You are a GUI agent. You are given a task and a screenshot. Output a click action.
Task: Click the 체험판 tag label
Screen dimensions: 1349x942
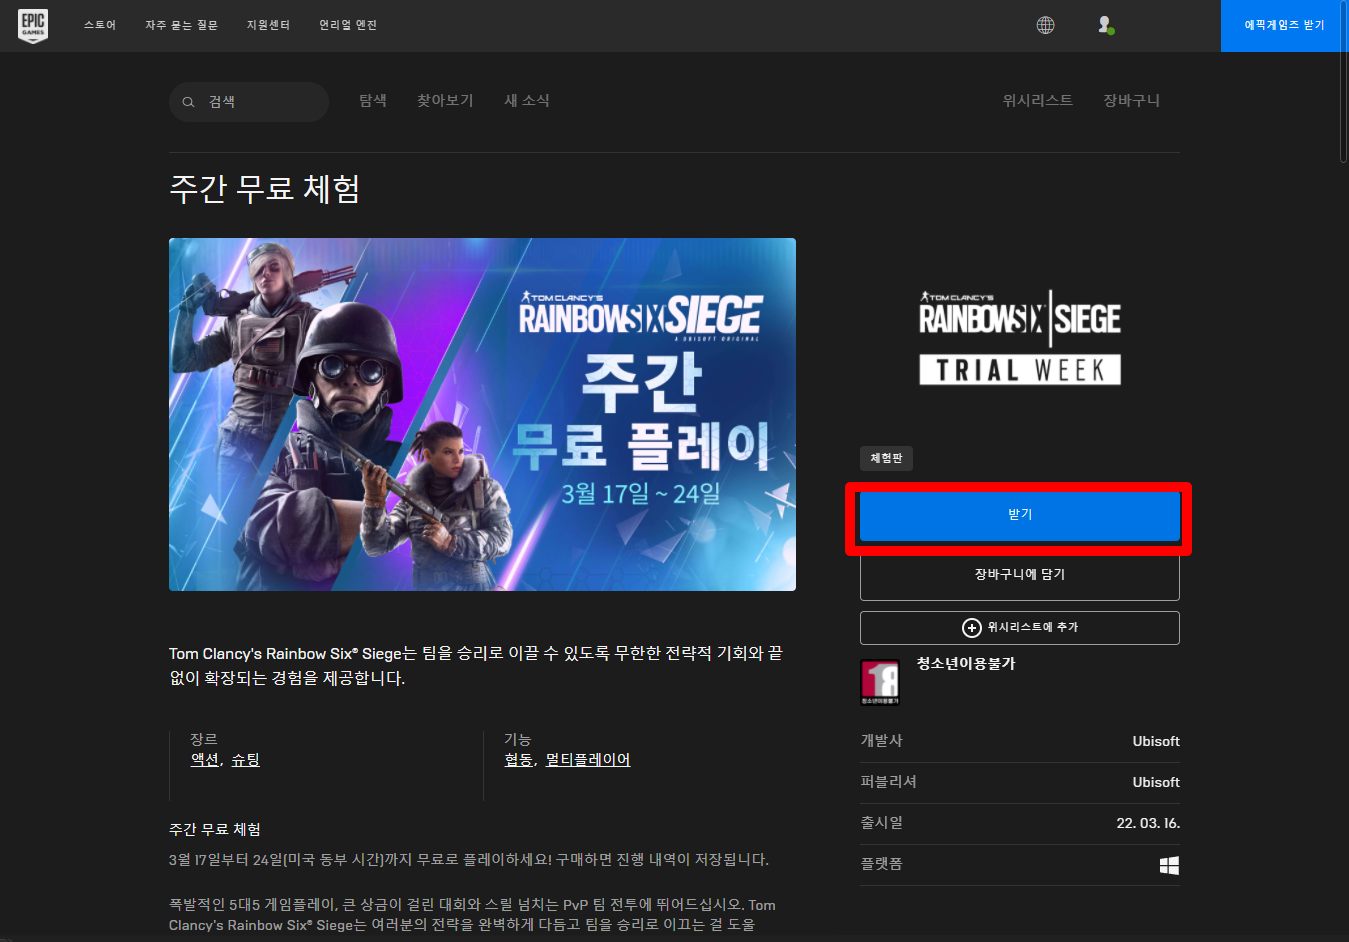(x=886, y=458)
